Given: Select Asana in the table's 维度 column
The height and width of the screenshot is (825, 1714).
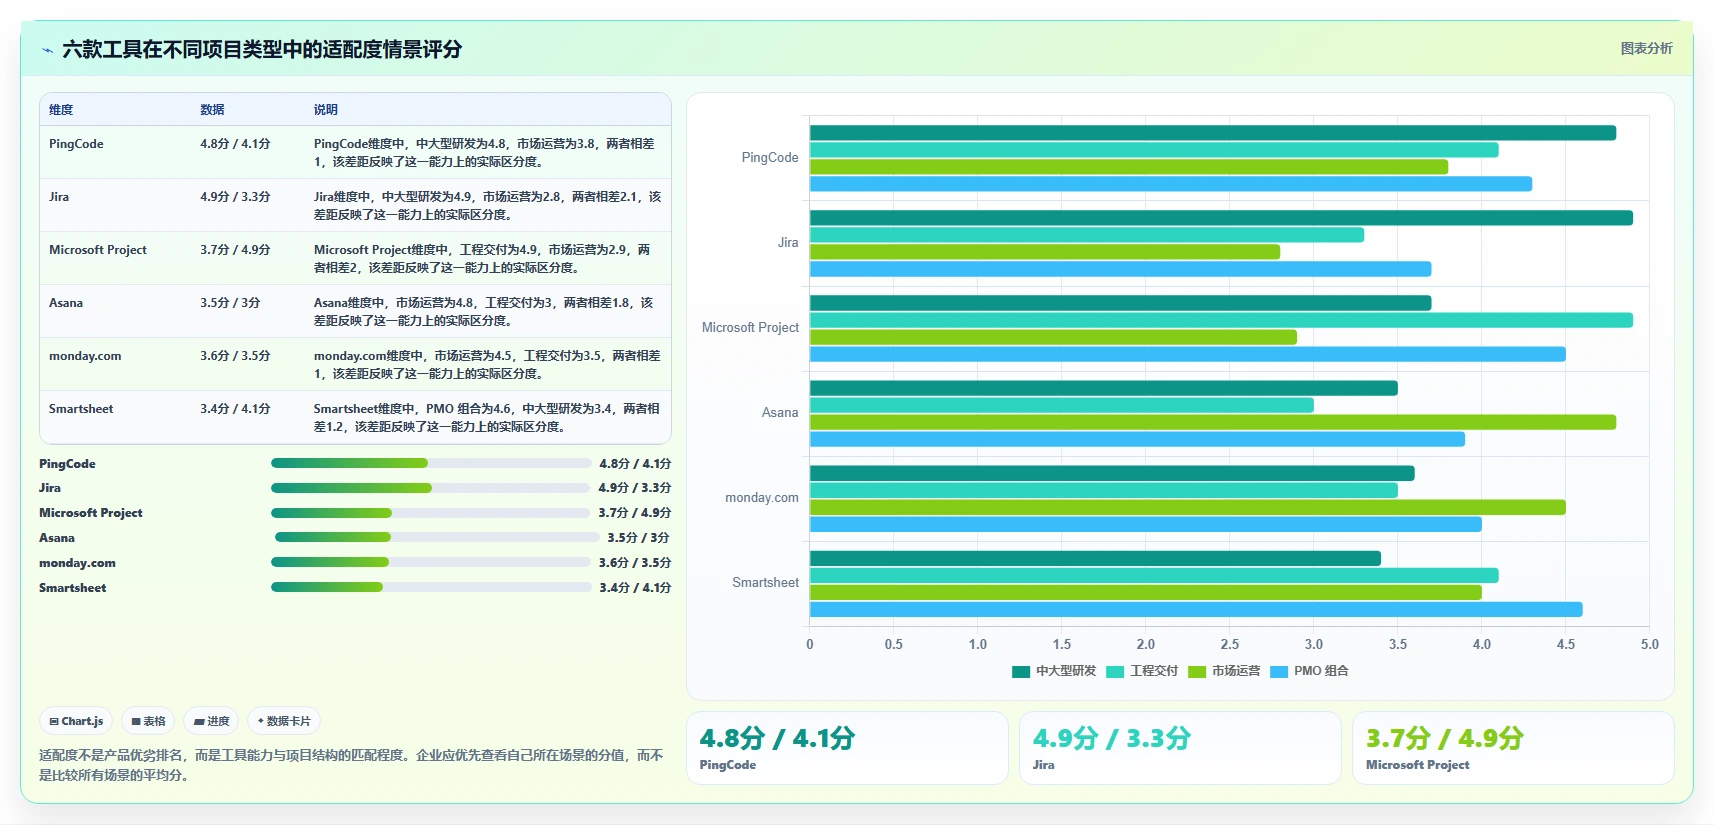Looking at the screenshot, I should coord(66,303).
